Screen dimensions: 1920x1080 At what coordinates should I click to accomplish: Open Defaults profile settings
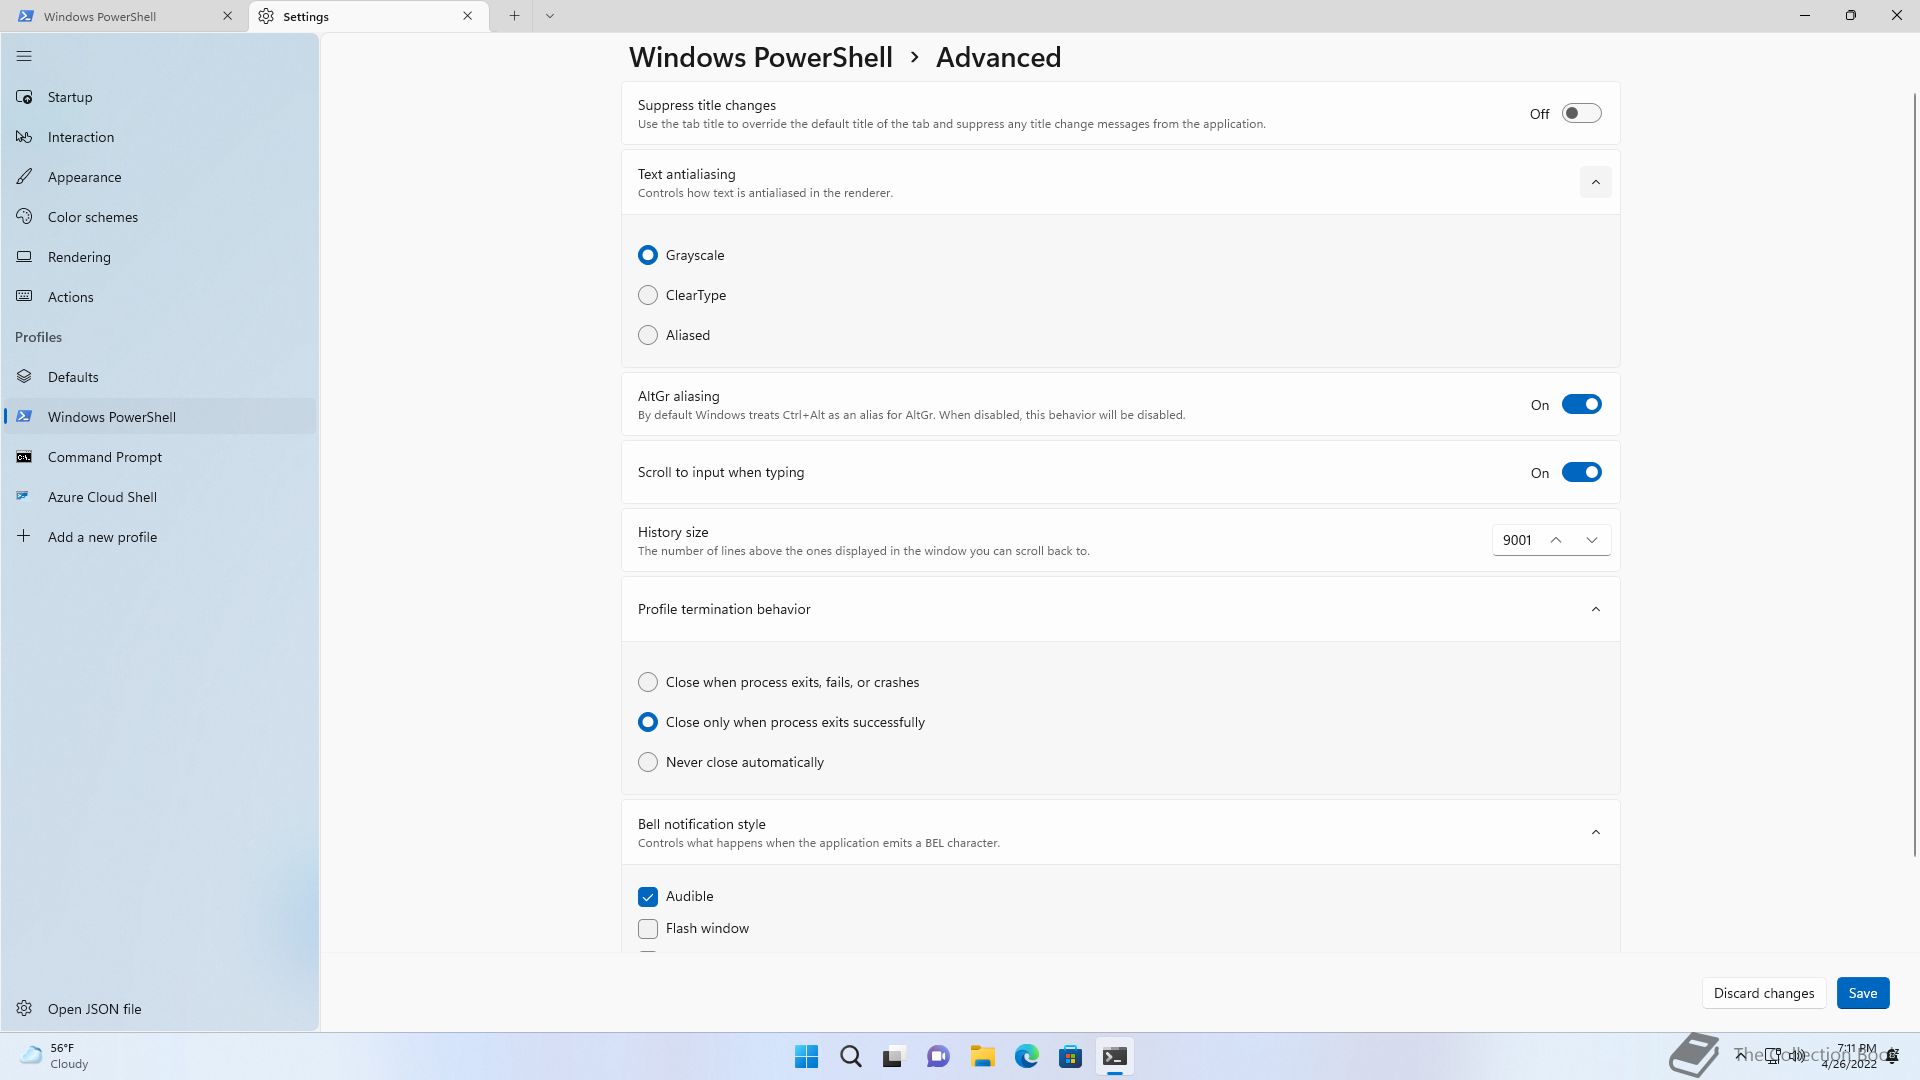(160, 377)
